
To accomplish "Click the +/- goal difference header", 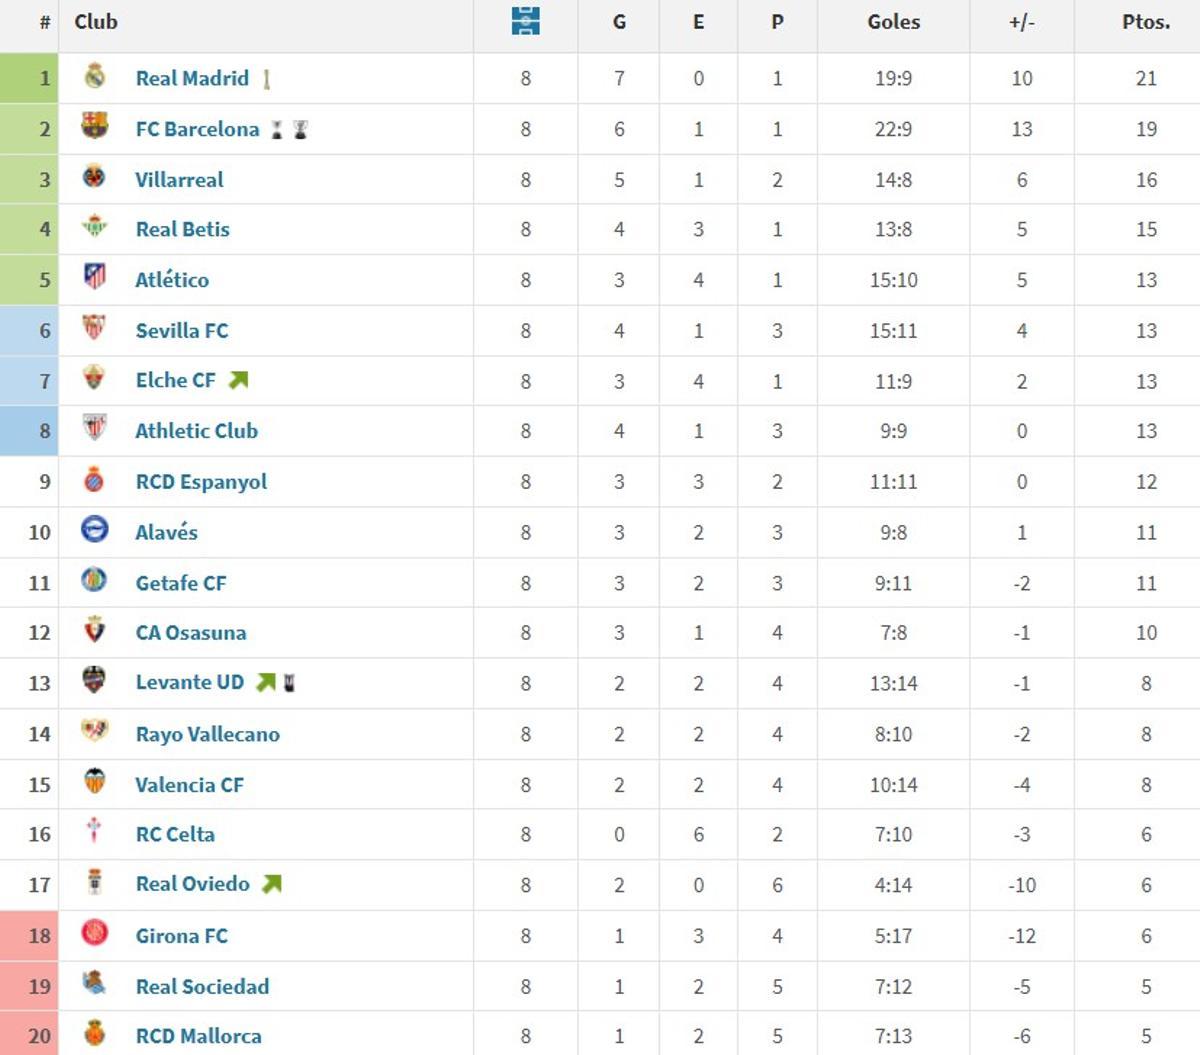I will (1021, 21).
